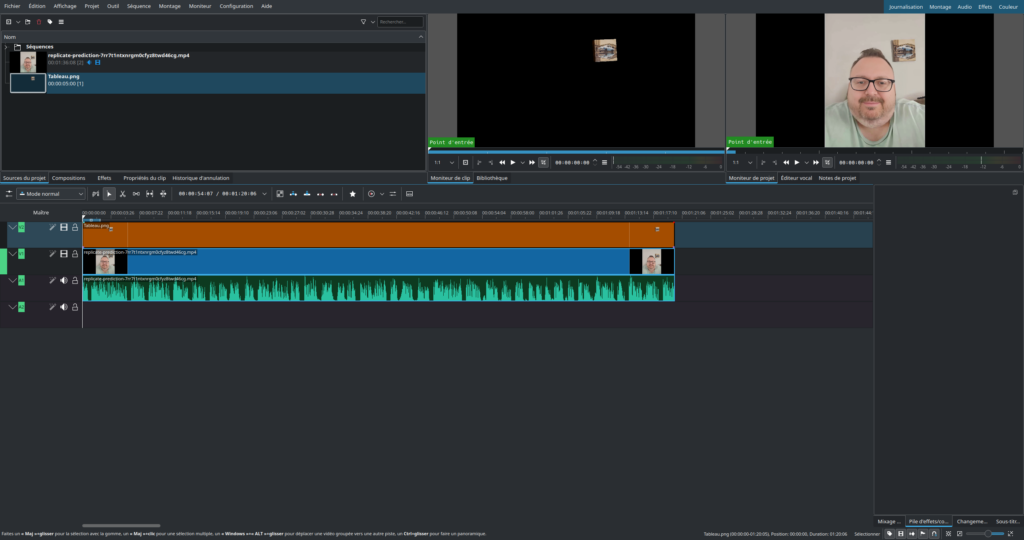Open the Montage menu in menu bar

point(169,6)
